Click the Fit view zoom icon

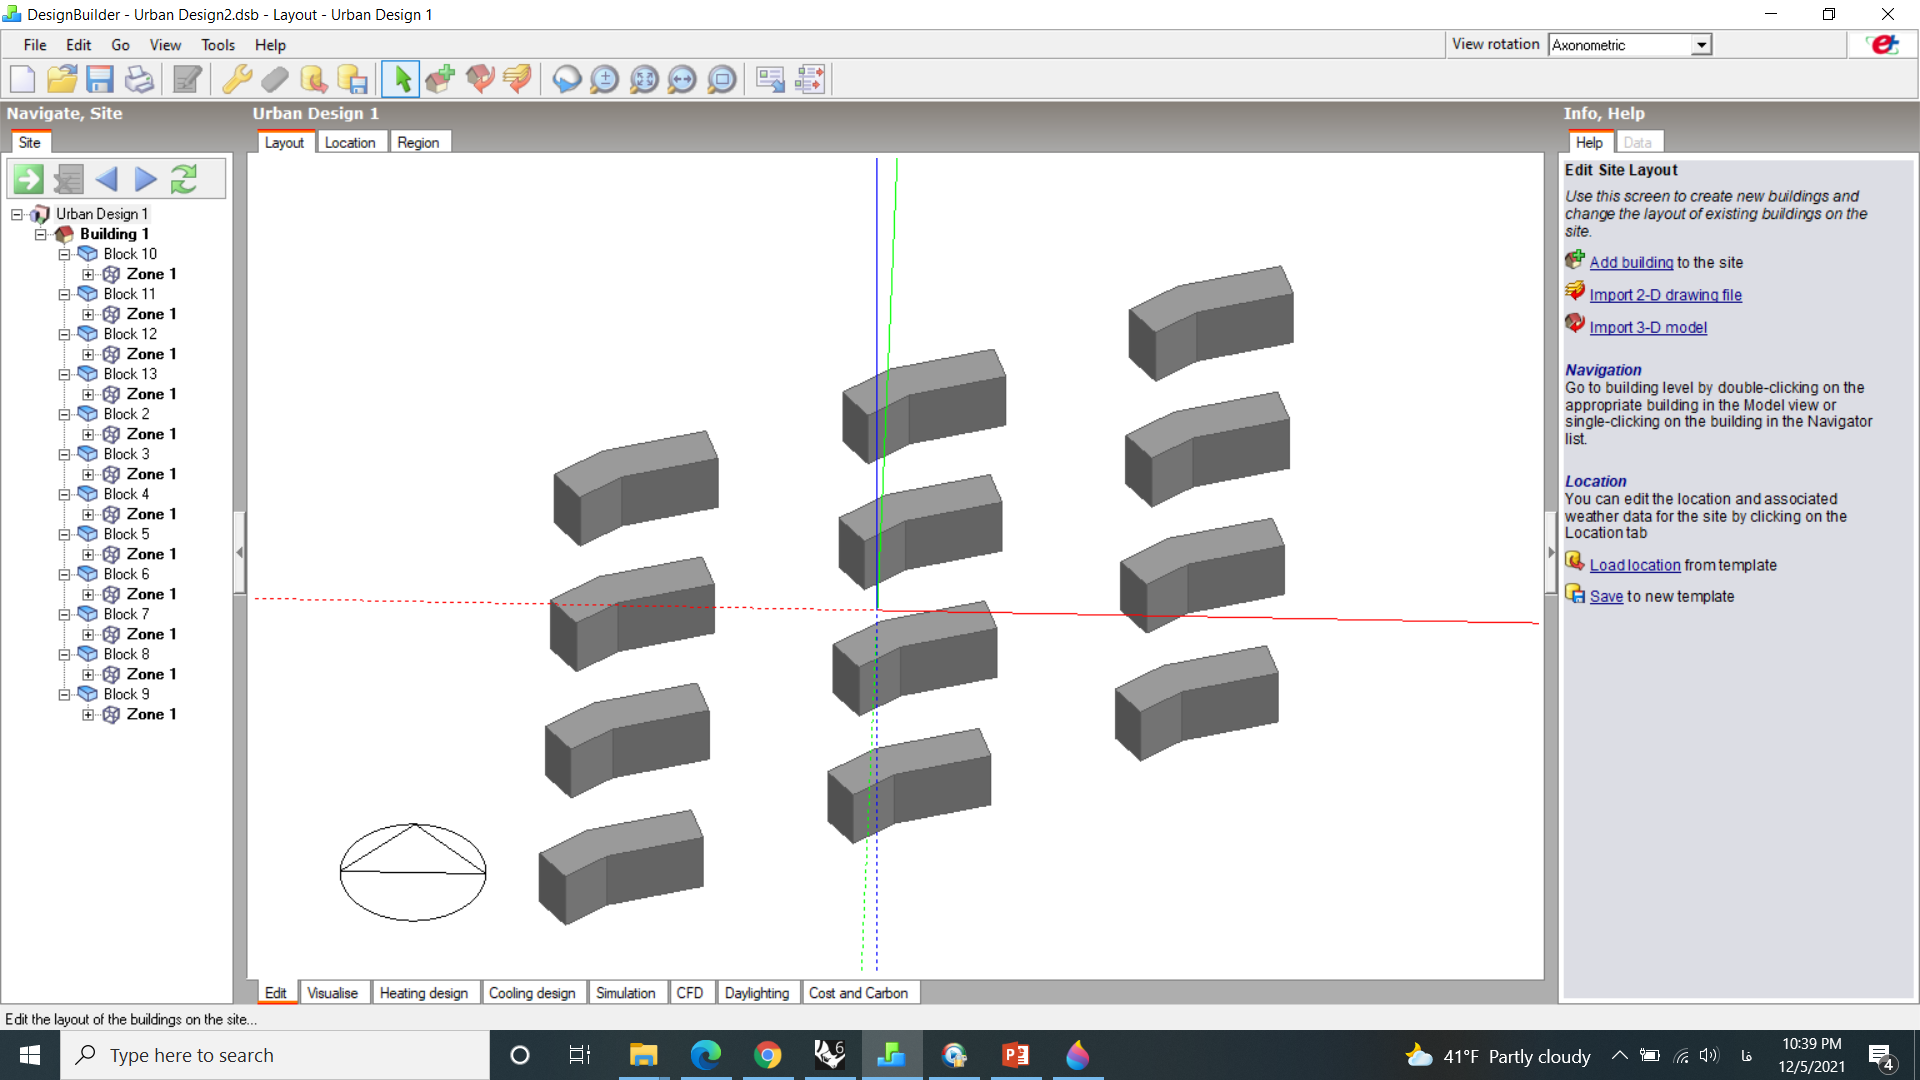(x=644, y=79)
